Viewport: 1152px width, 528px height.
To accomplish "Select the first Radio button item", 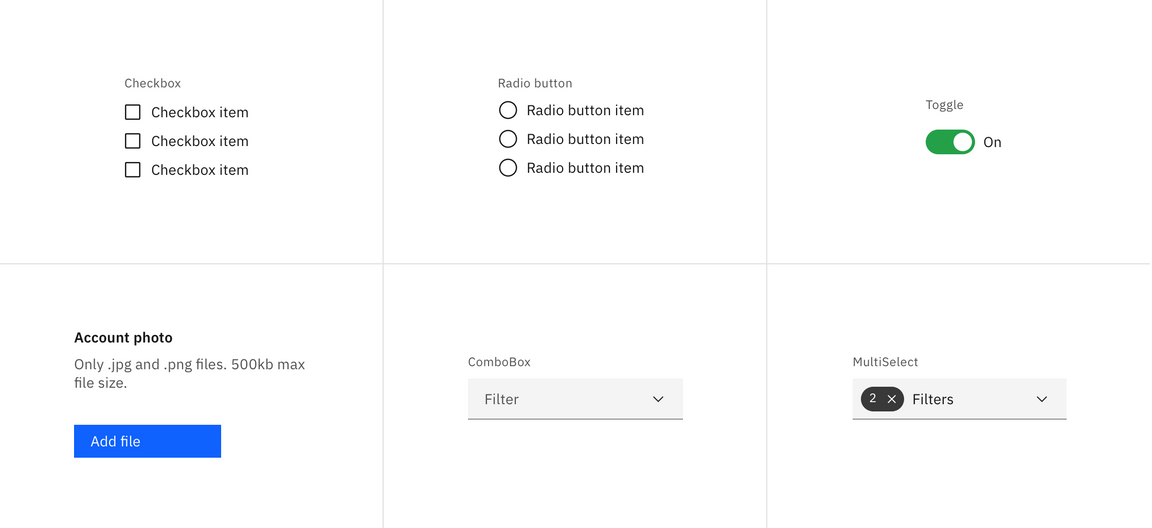I will 508,110.
